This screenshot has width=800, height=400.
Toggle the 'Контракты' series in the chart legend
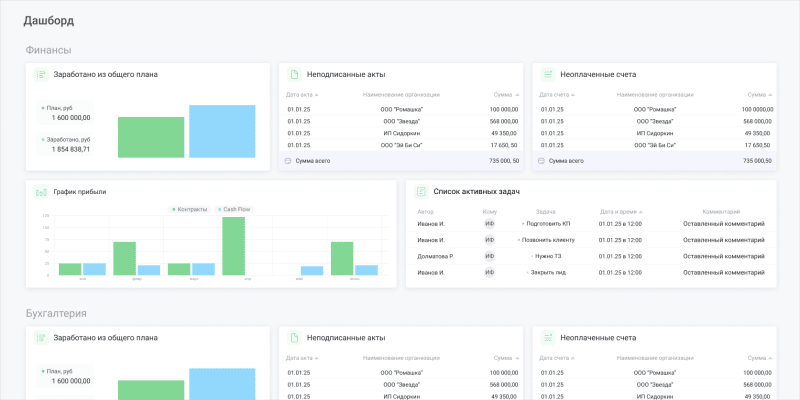(190, 209)
